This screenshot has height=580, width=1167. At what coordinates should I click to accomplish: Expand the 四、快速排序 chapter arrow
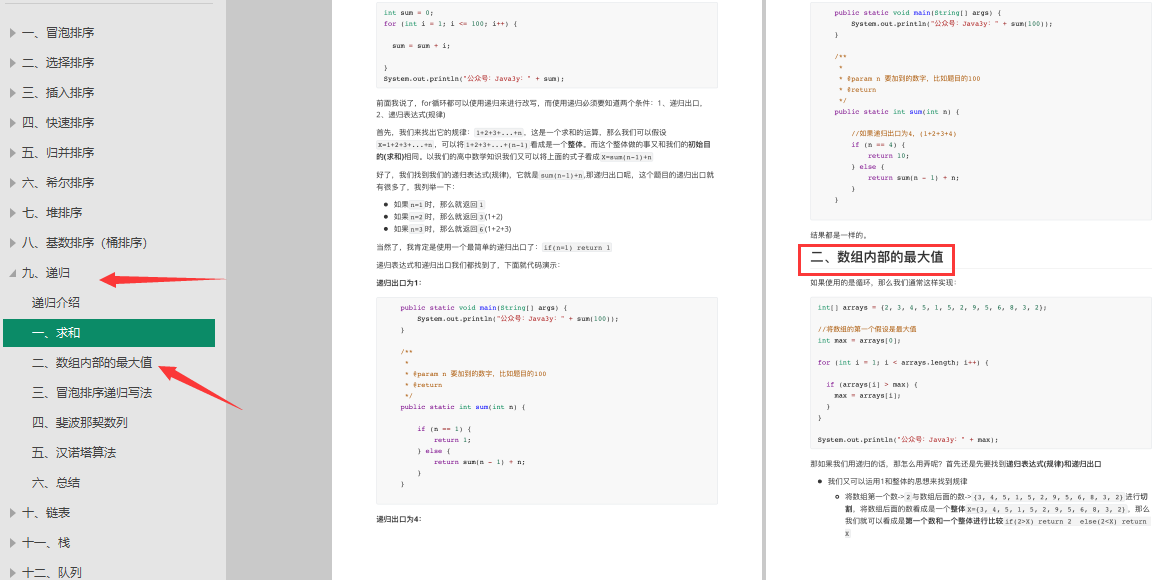pos(13,123)
